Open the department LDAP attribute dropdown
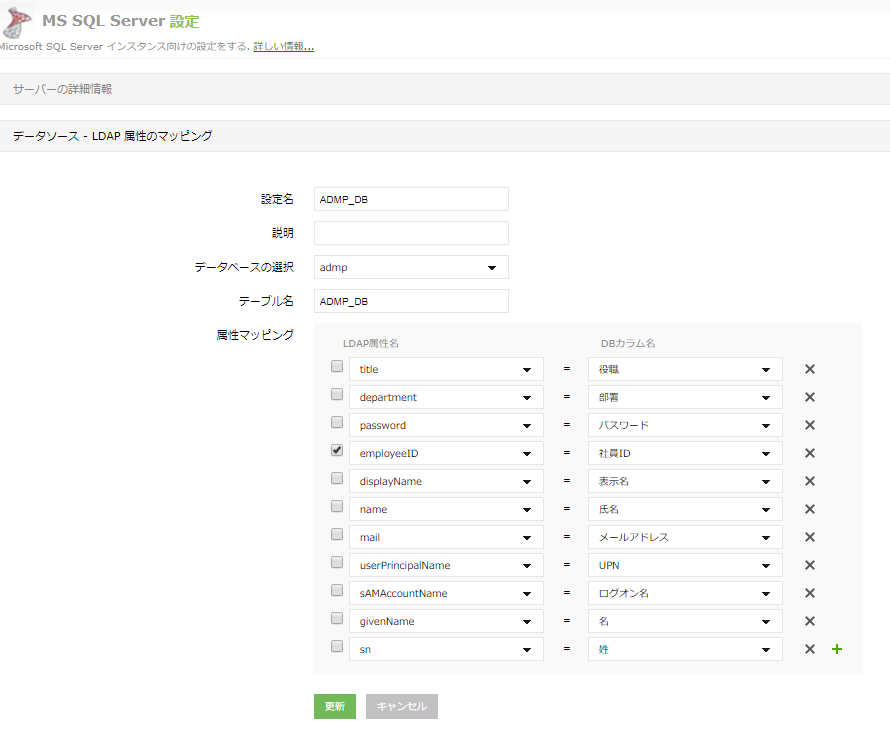Image resolution: width=890 pixels, height=738 pixels. coord(446,397)
